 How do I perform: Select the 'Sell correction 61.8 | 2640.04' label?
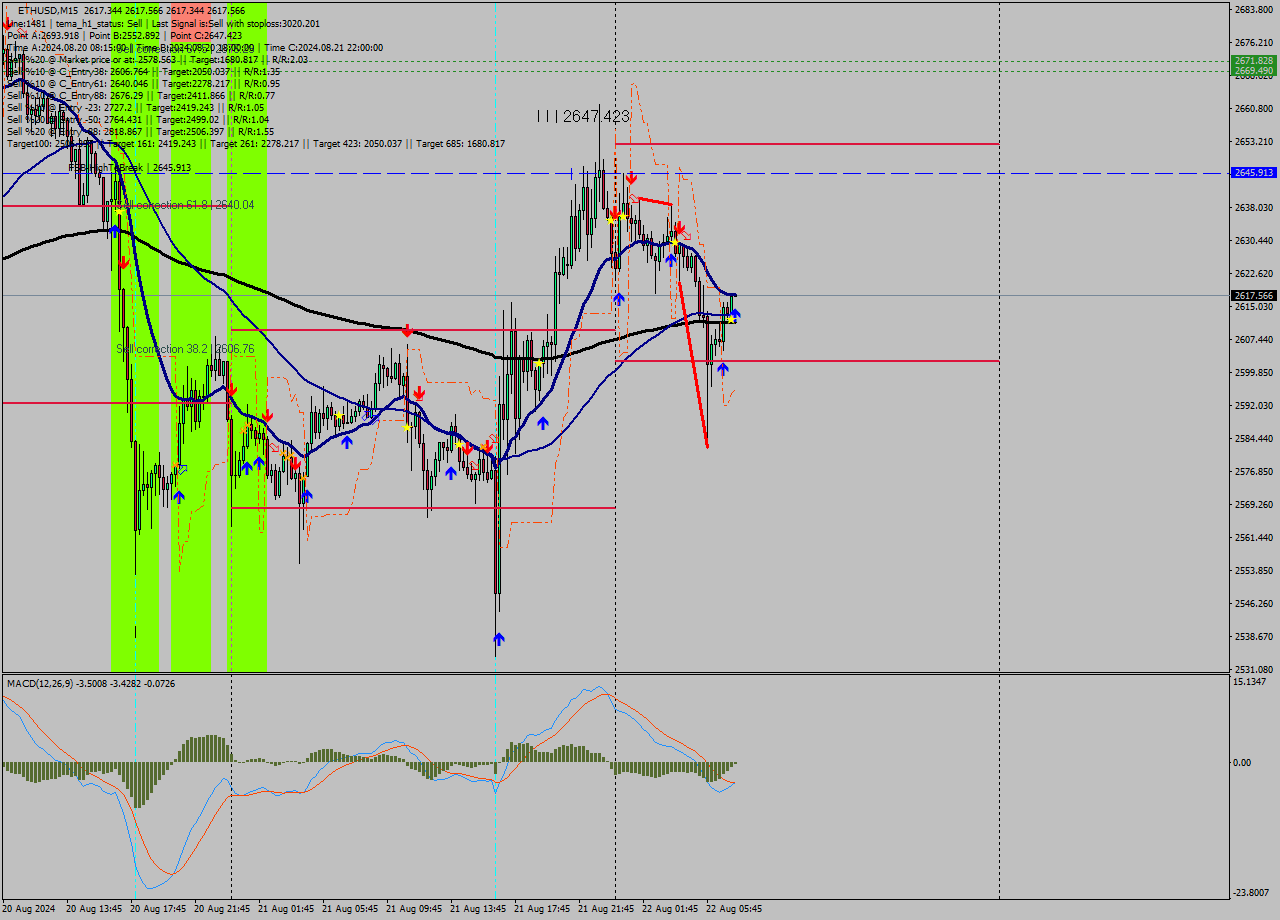(x=184, y=204)
